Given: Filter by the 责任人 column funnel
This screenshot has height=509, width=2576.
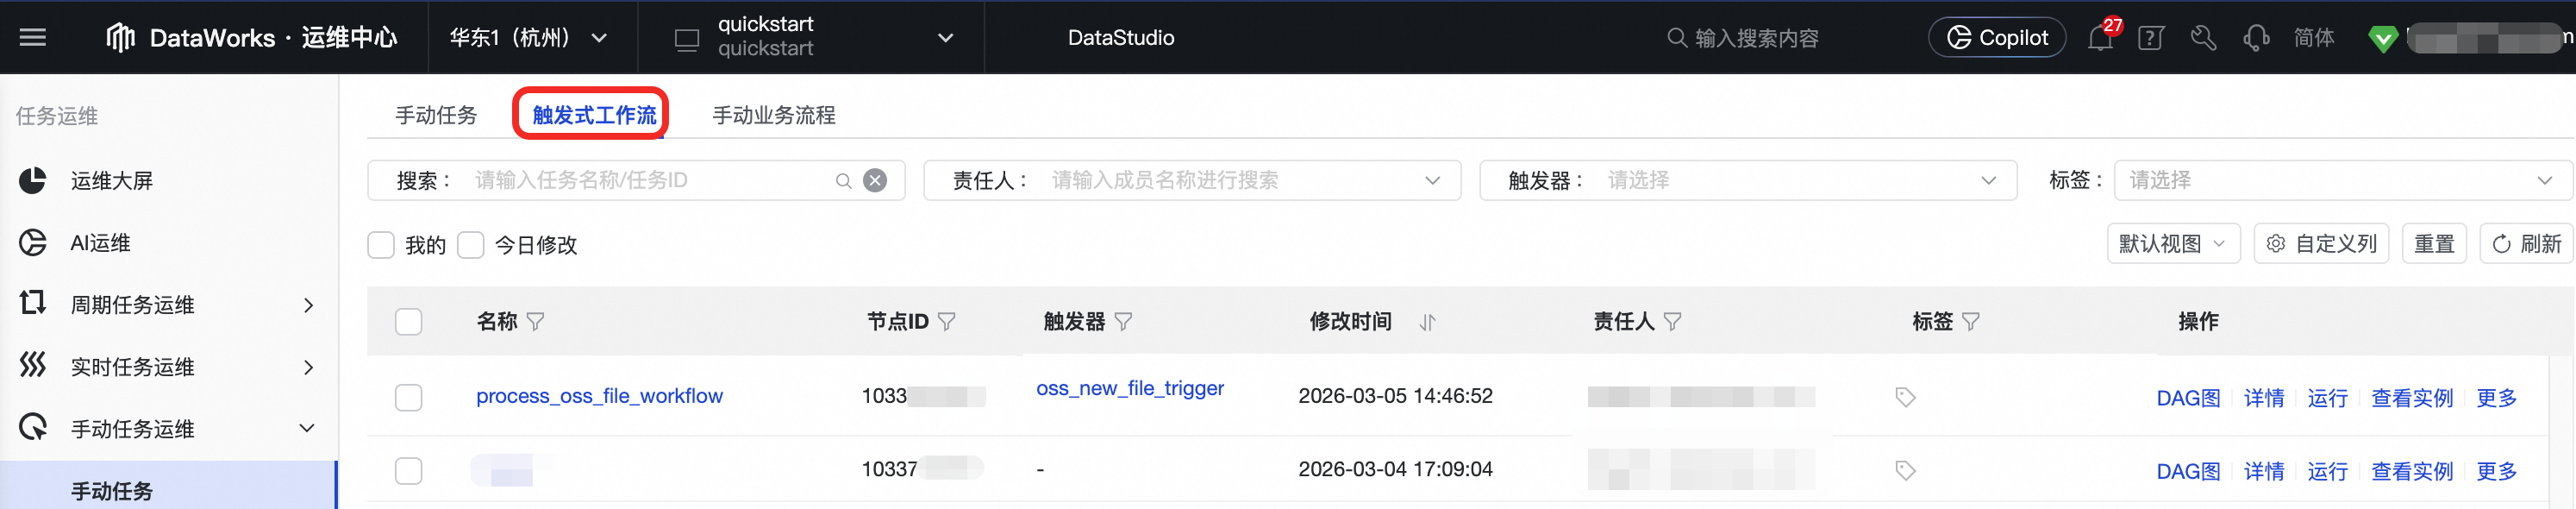Looking at the screenshot, I should [x=1672, y=321].
